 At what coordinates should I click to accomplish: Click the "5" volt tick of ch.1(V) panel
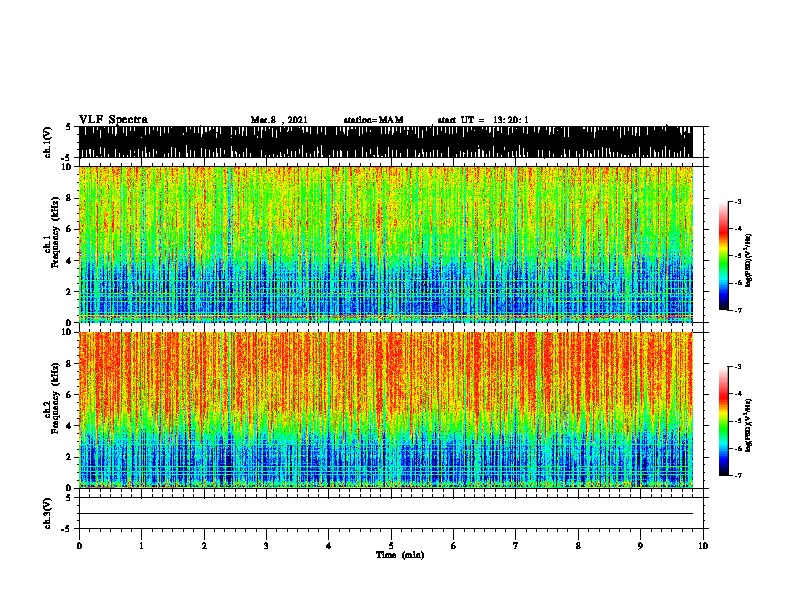coord(68,127)
